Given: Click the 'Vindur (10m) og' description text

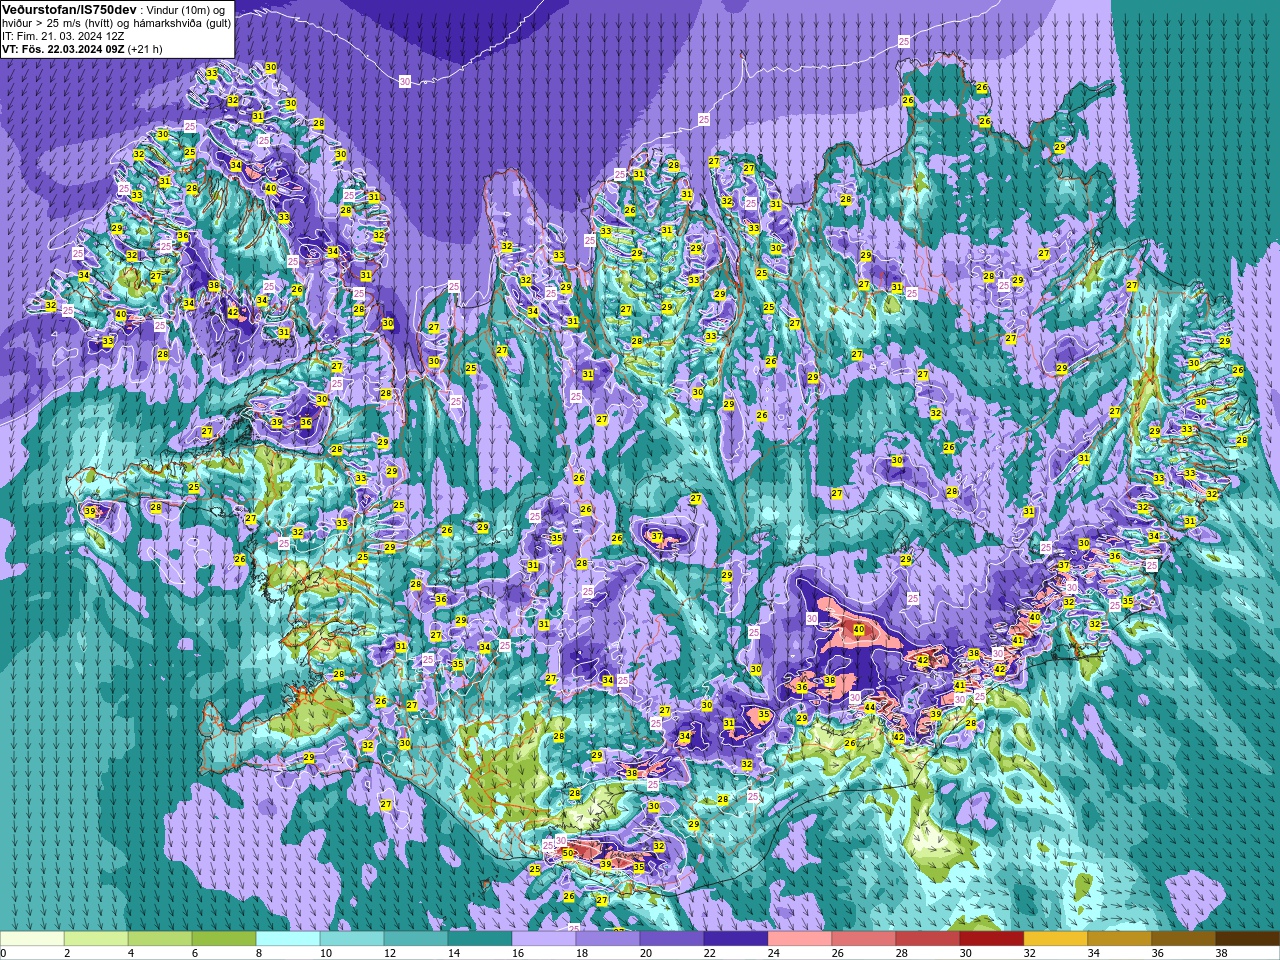Looking at the screenshot, I should (186, 9).
